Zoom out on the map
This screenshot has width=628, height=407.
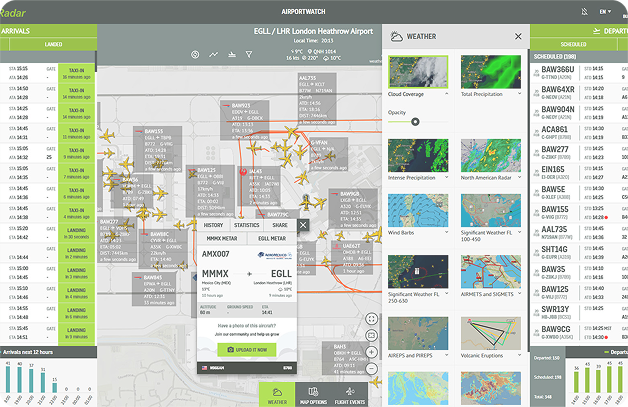pyautogui.click(x=371, y=368)
